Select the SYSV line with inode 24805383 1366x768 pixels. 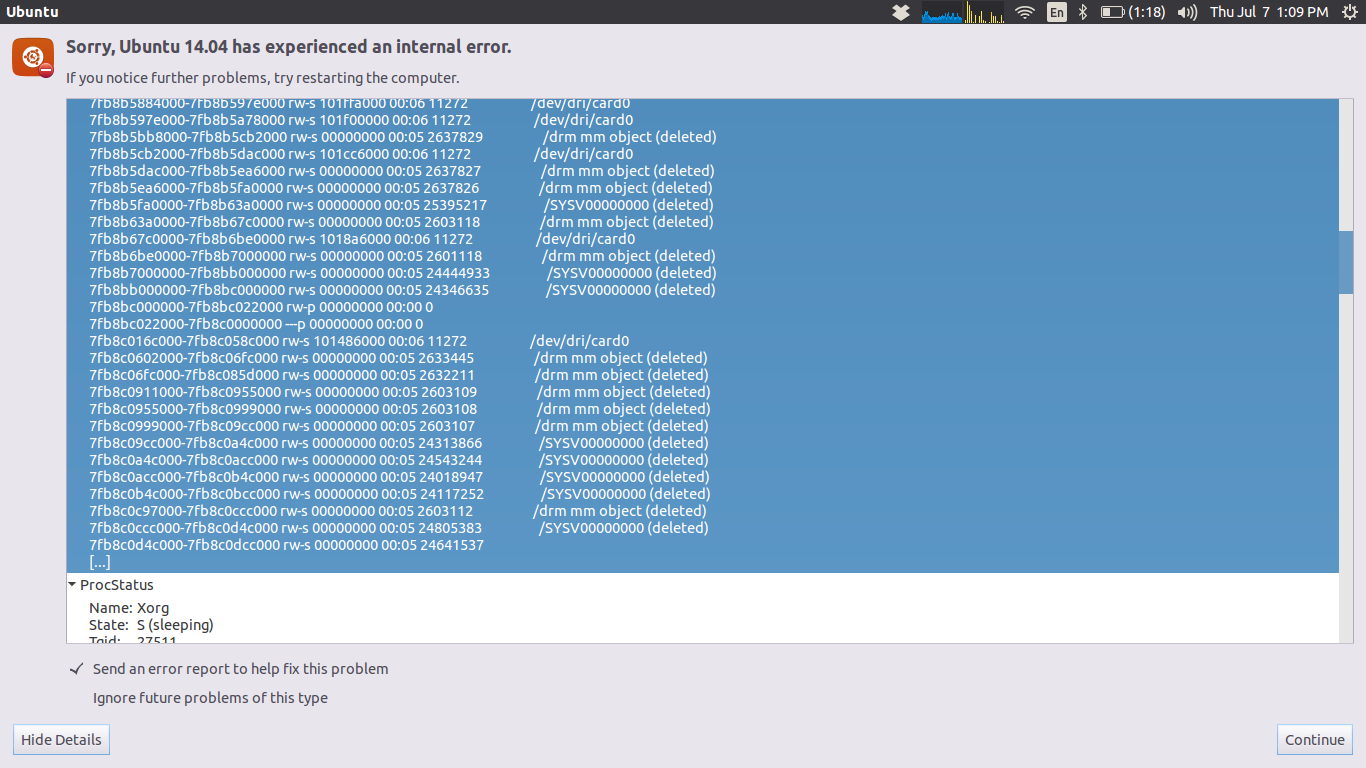399,528
